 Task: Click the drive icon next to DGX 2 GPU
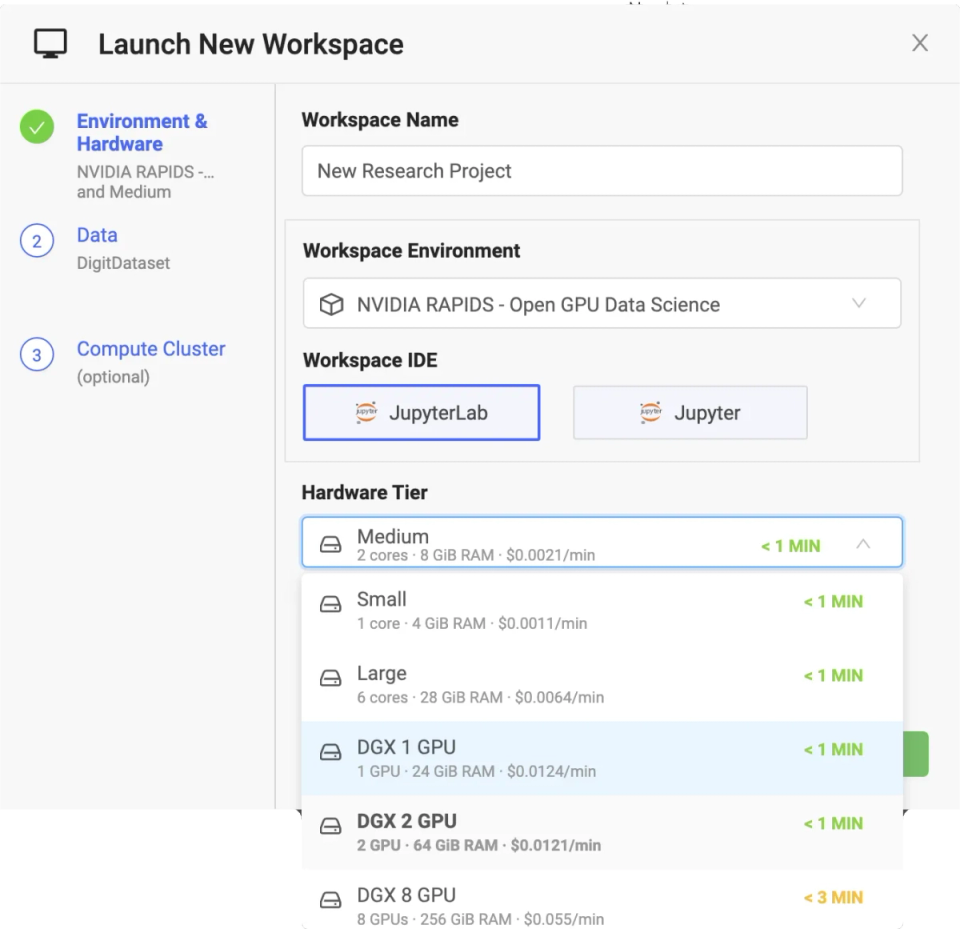(x=331, y=826)
